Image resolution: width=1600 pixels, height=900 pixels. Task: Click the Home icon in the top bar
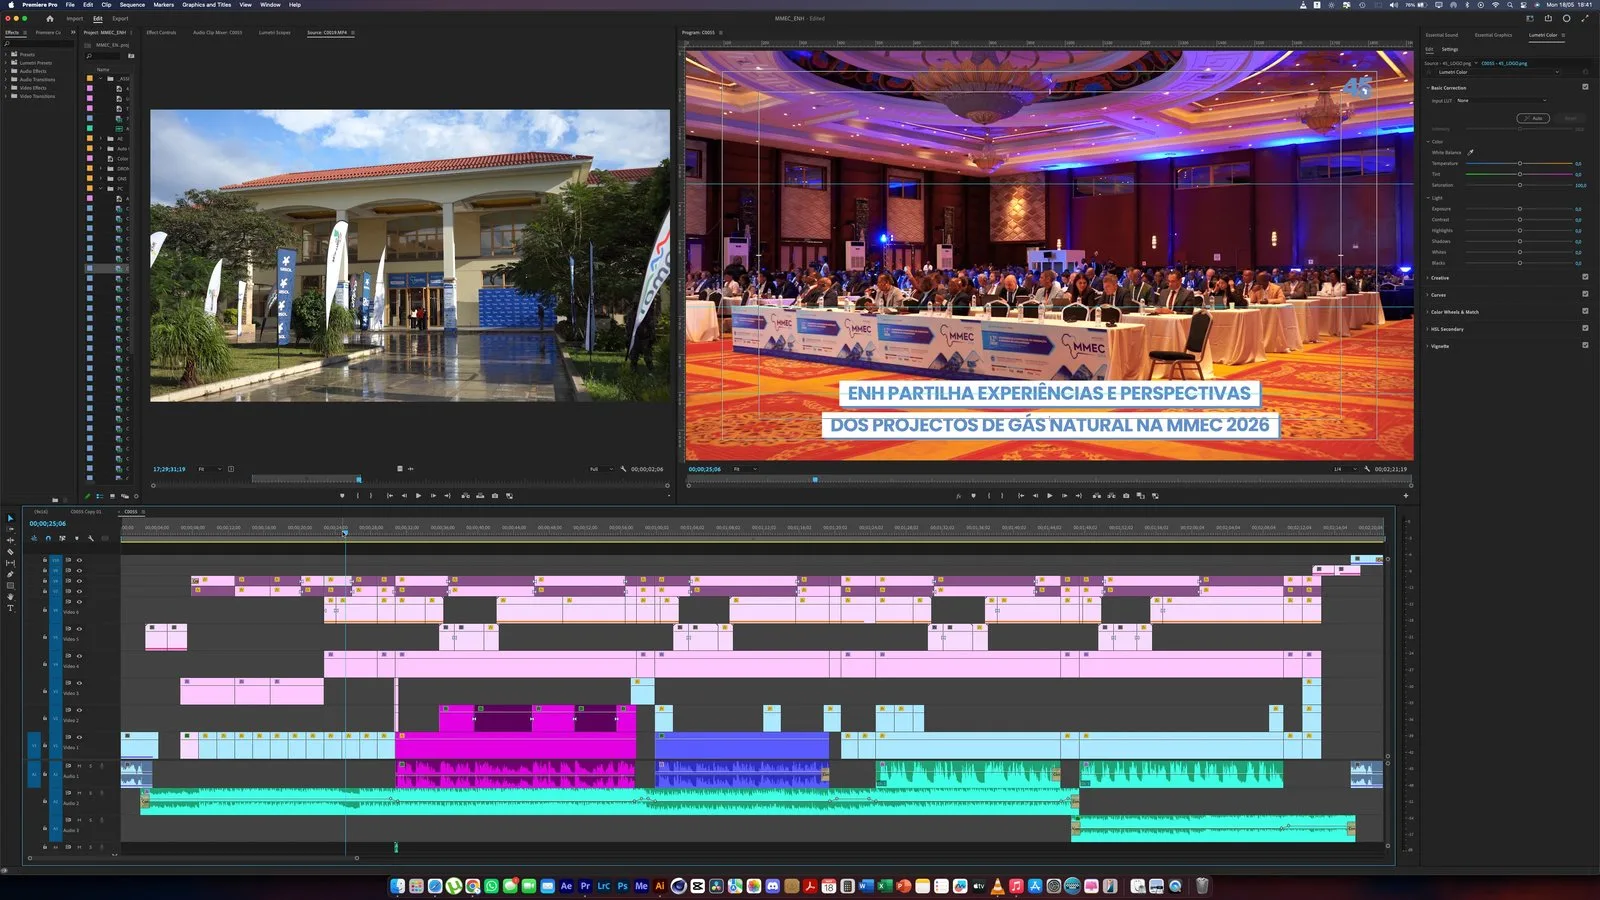[x=50, y=18]
